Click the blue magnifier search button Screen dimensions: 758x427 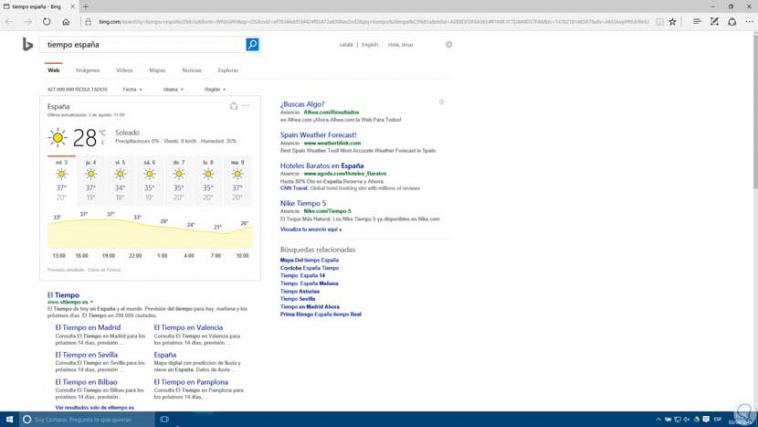[x=252, y=44]
